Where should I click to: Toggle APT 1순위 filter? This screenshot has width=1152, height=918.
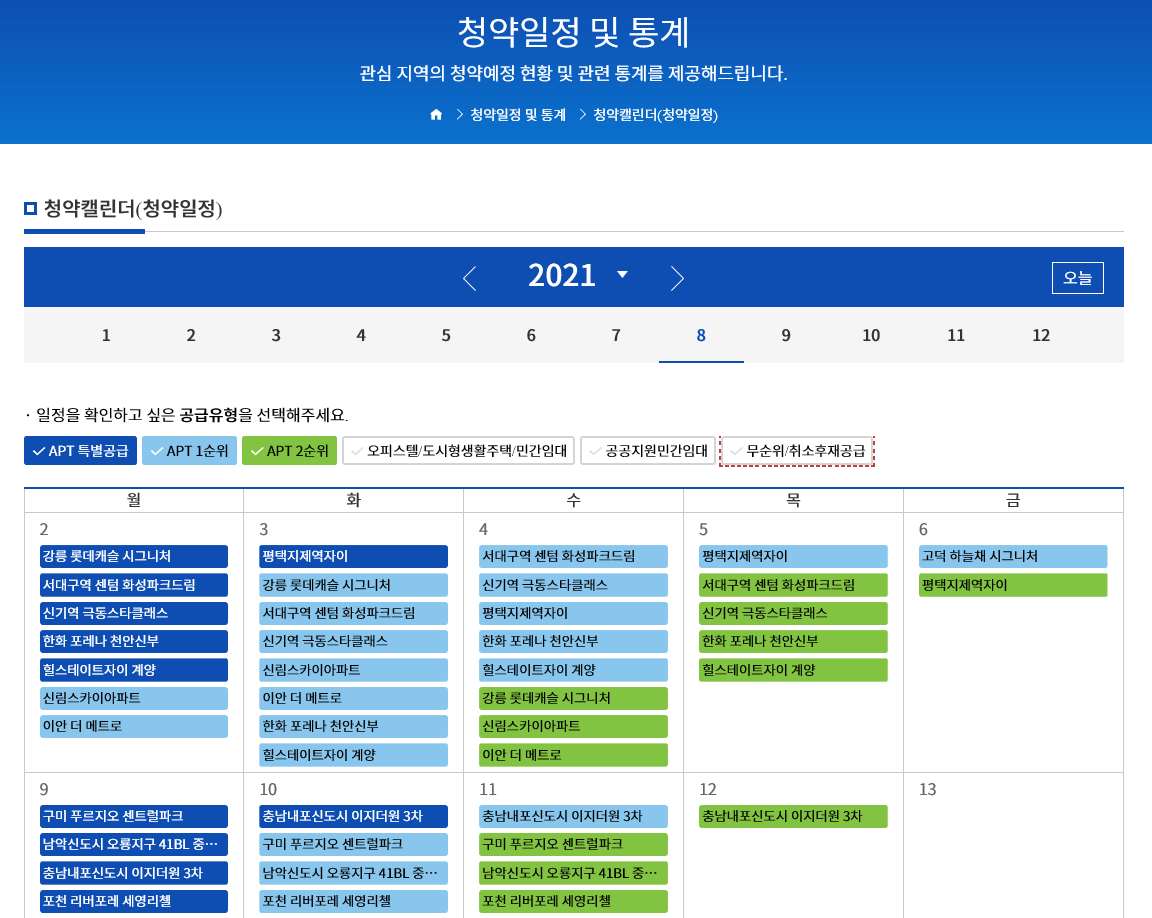tap(190, 451)
